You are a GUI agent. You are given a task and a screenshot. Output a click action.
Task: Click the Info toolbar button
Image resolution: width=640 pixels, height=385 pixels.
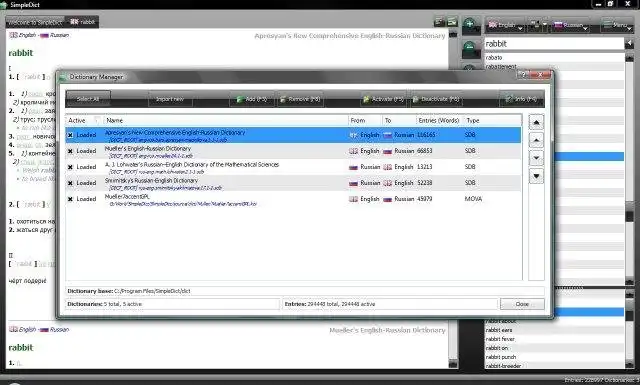(522, 99)
